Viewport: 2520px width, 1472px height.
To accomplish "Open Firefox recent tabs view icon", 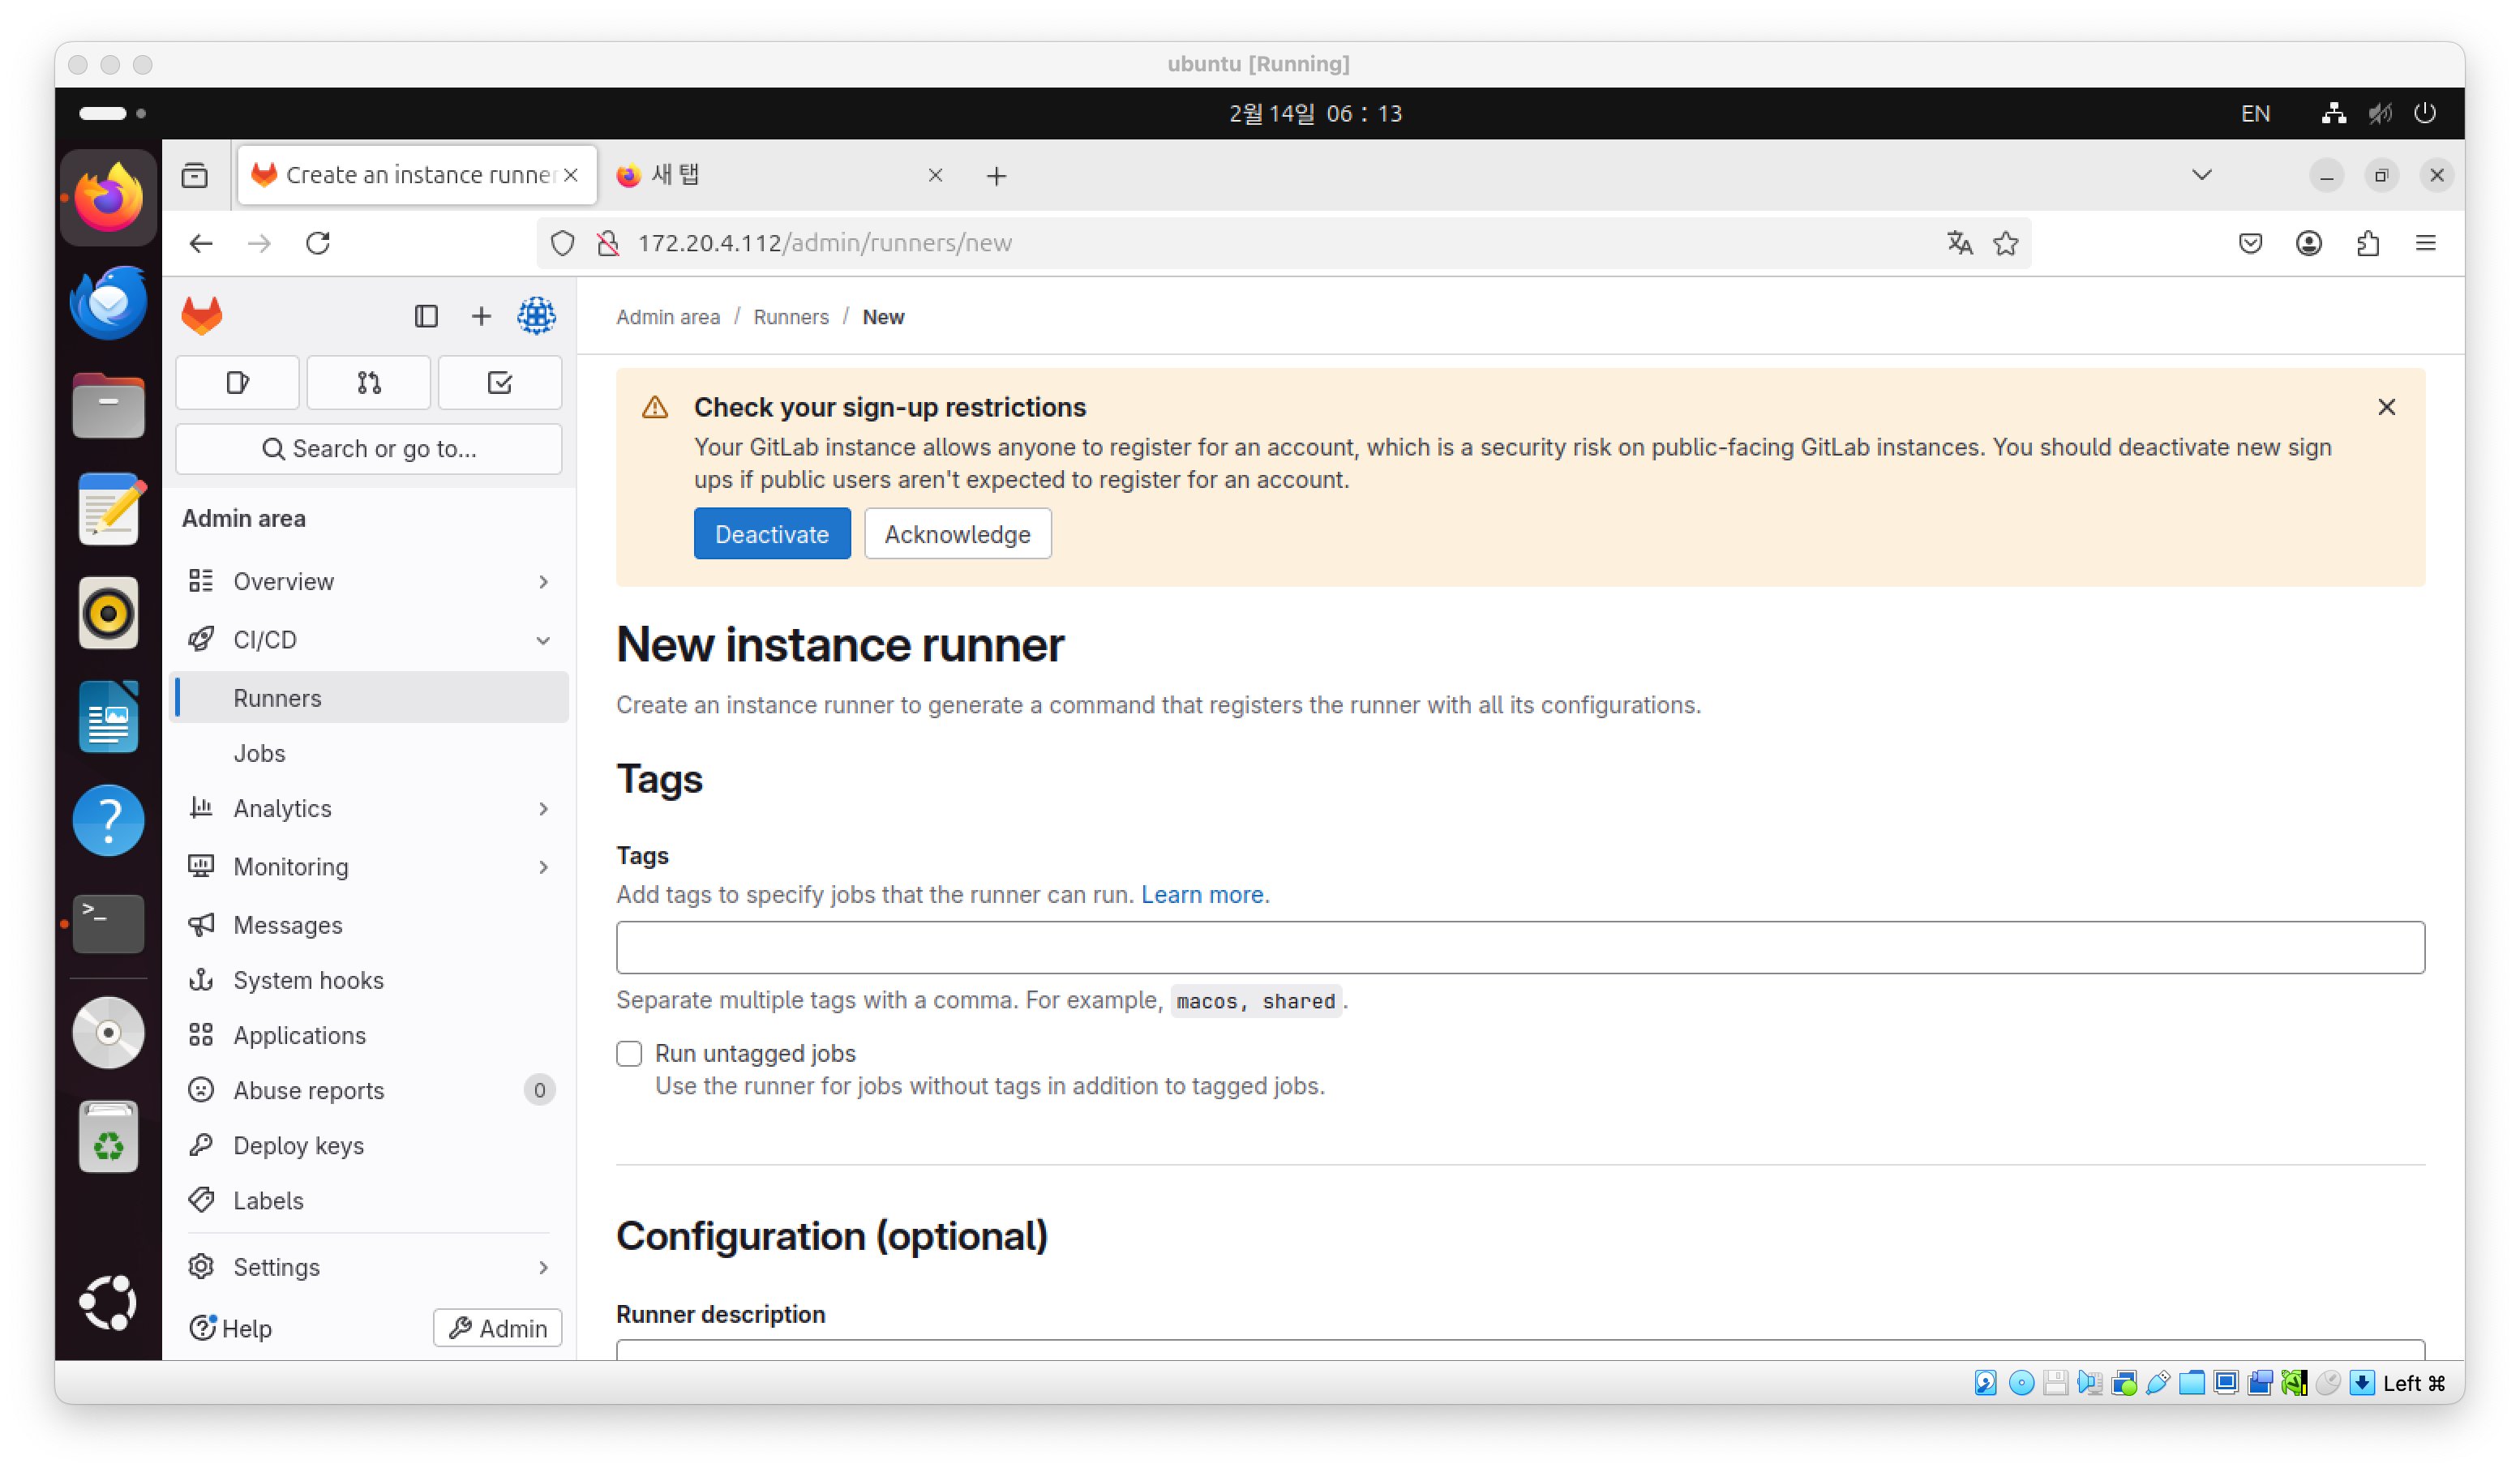I will tap(195, 176).
